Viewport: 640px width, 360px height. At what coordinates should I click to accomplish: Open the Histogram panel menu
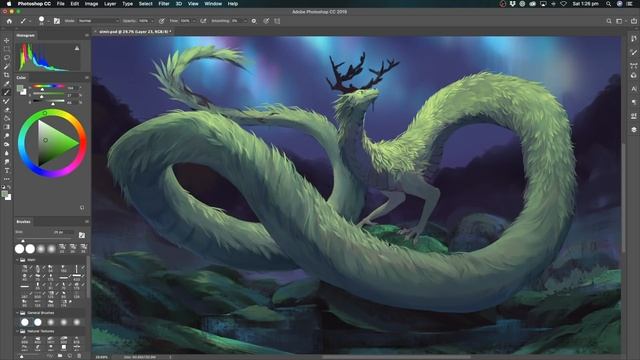point(87,36)
